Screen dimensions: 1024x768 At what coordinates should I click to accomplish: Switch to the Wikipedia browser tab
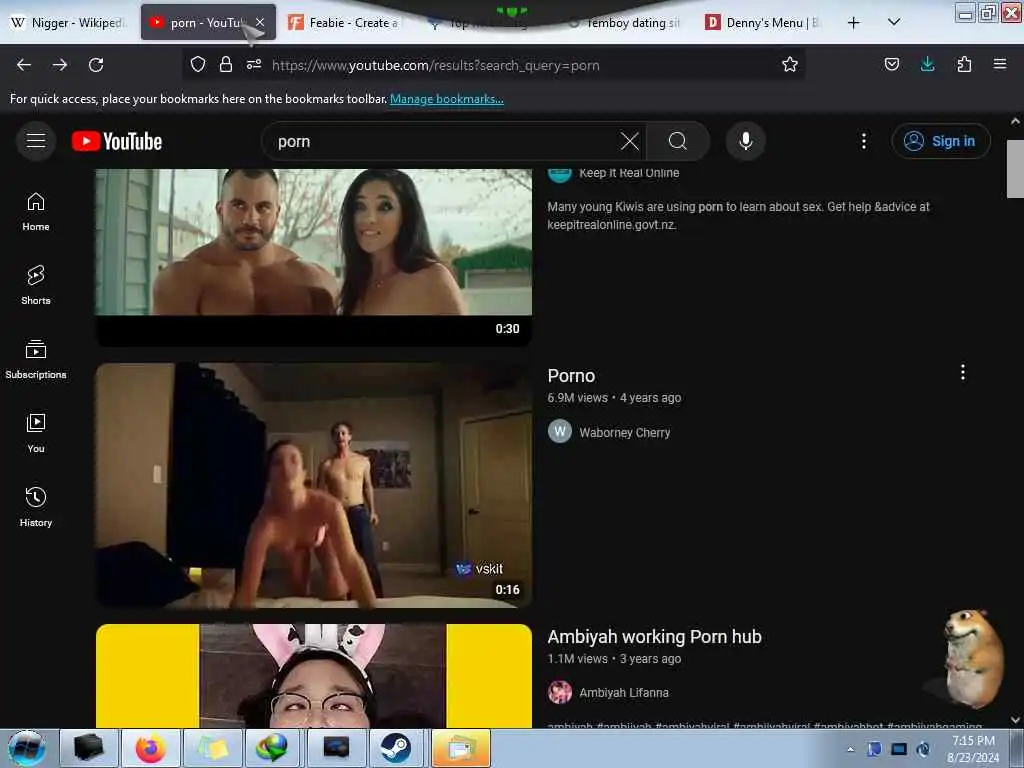(x=69, y=23)
